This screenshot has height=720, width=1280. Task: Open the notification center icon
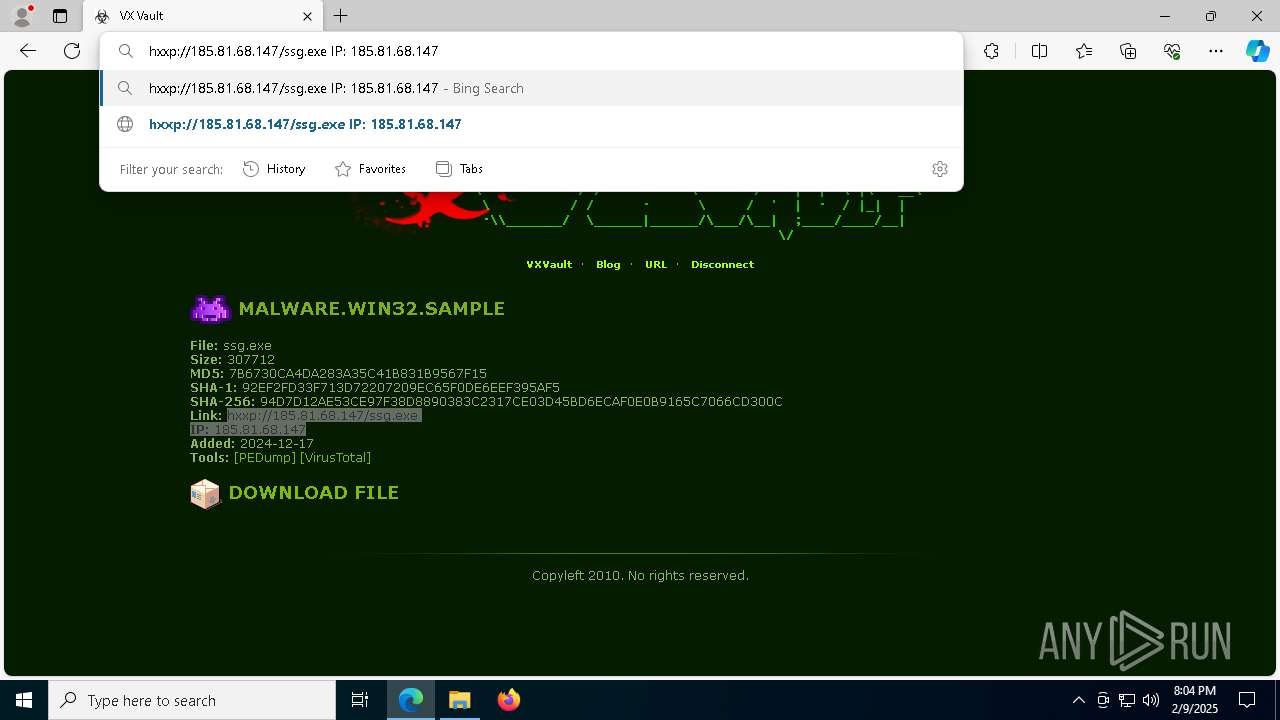coord(1247,700)
